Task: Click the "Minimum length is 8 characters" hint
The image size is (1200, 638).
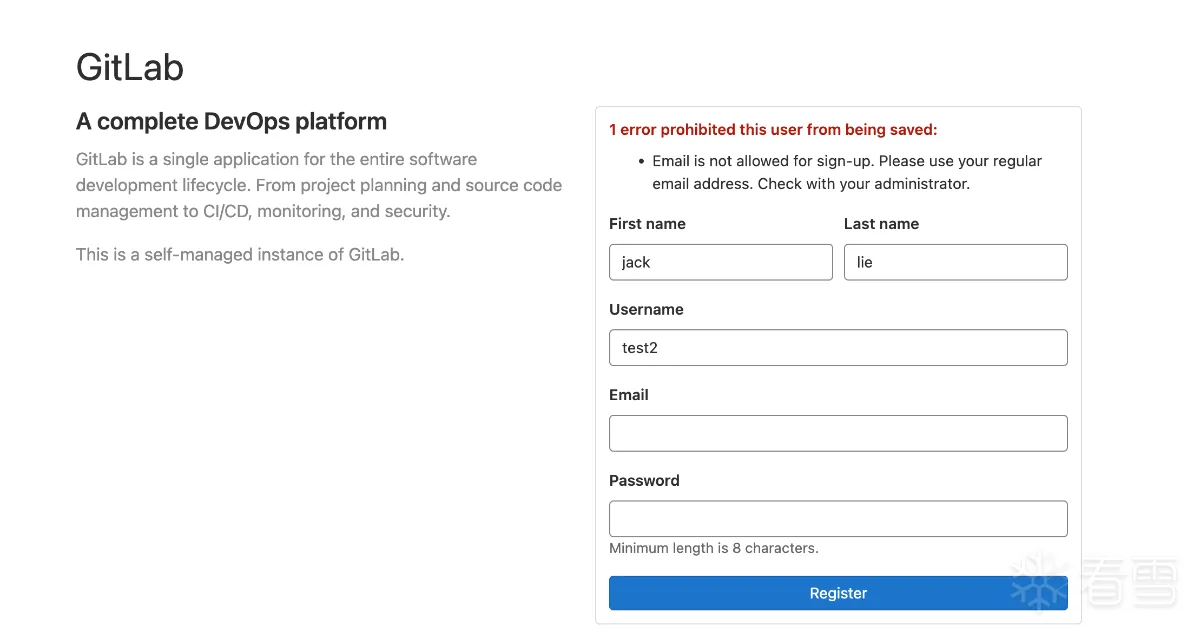Action: coord(714,548)
